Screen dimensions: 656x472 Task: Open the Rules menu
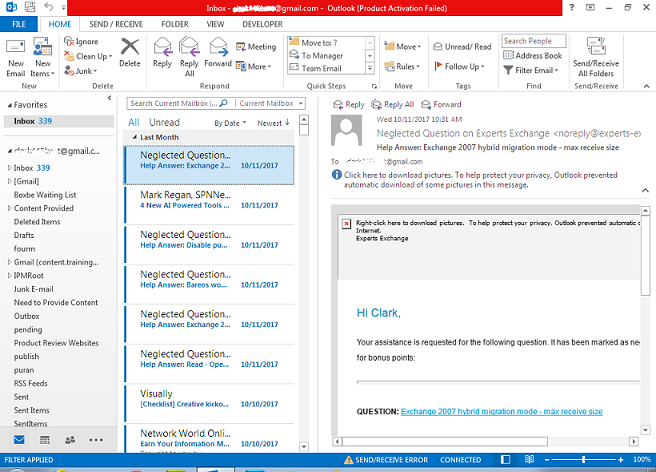click(x=402, y=66)
